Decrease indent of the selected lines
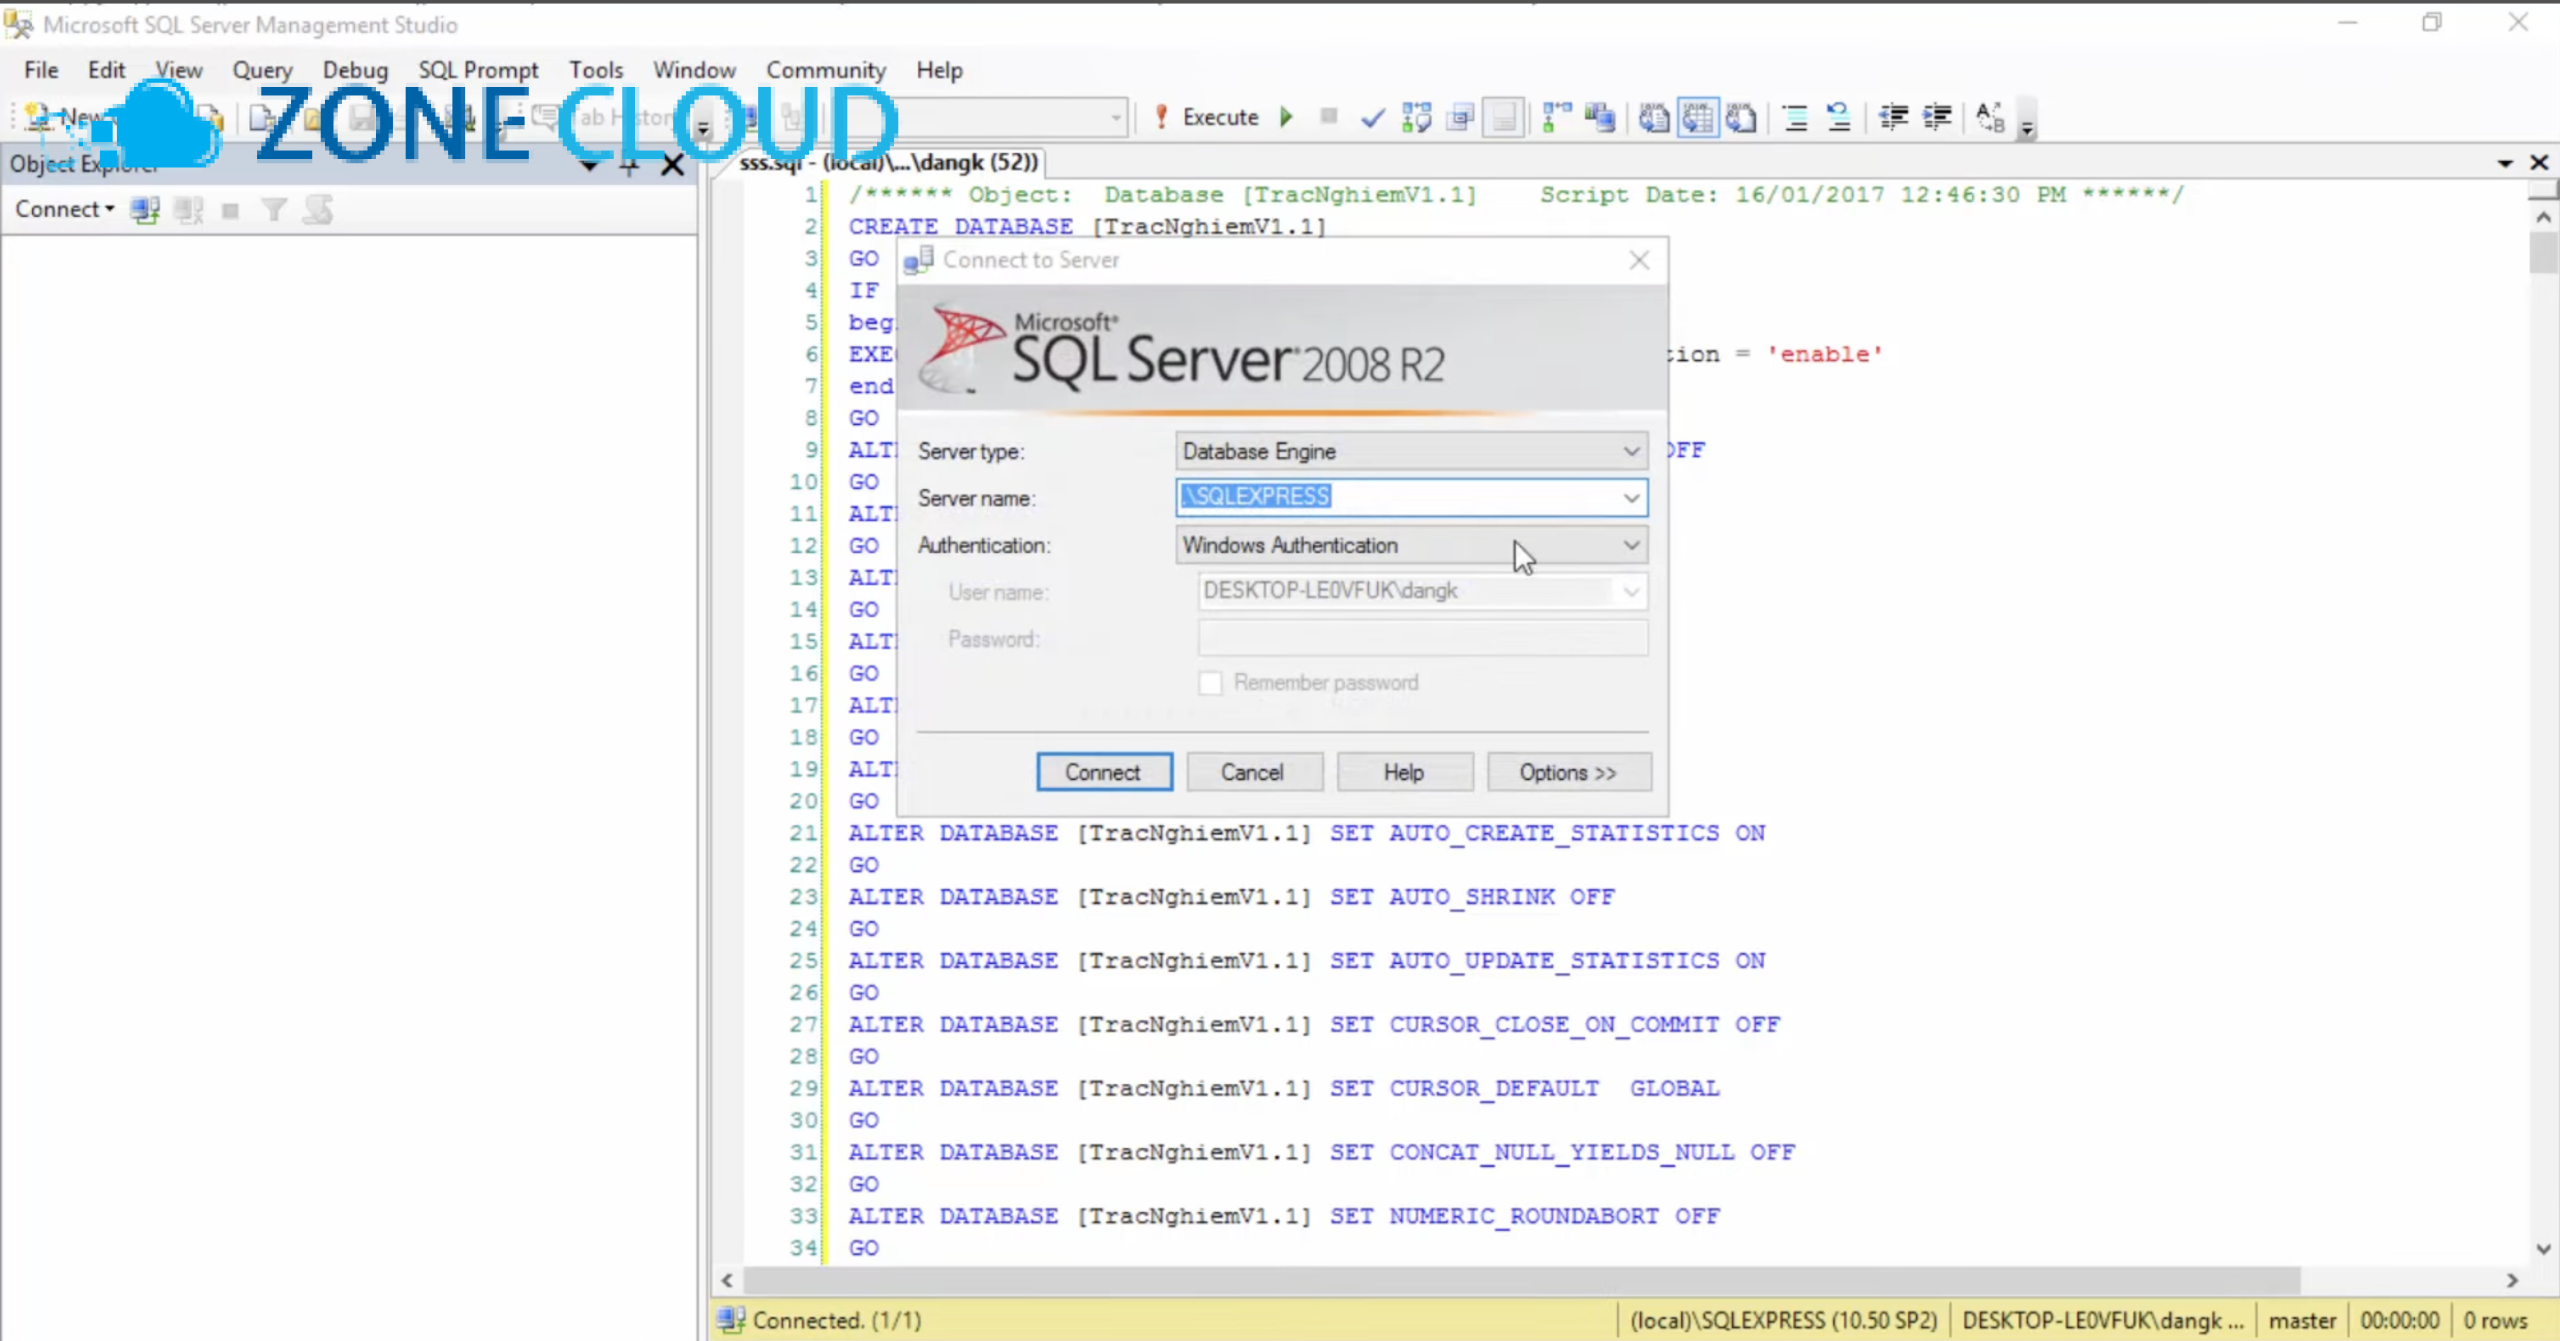This screenshot has height=1341, width=2560. click(1893, 118)
